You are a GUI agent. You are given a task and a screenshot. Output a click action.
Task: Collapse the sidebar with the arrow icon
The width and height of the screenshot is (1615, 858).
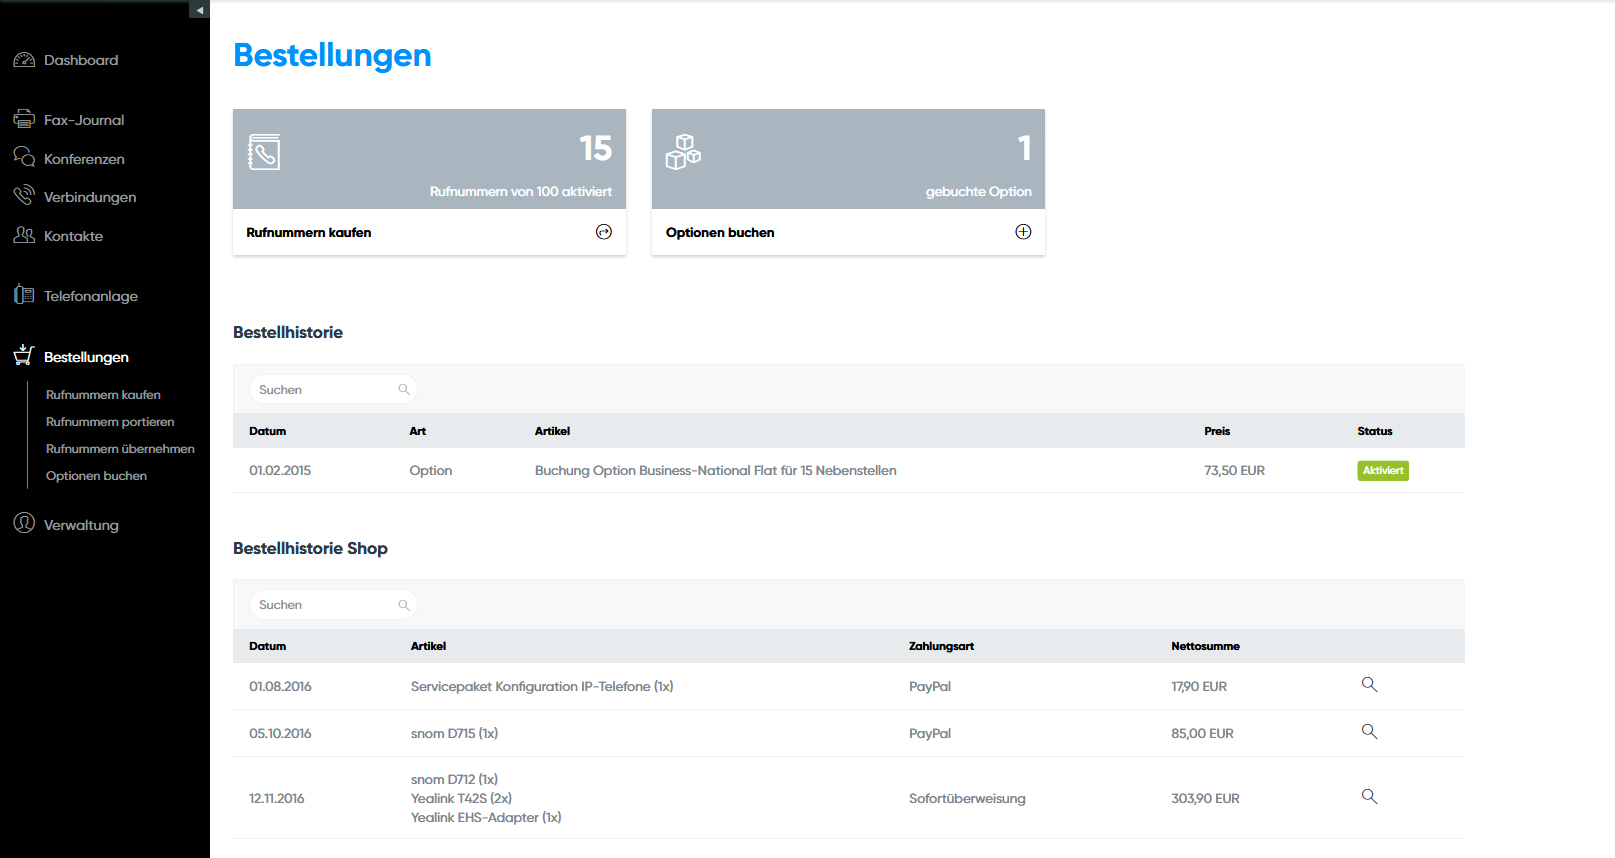199,10
